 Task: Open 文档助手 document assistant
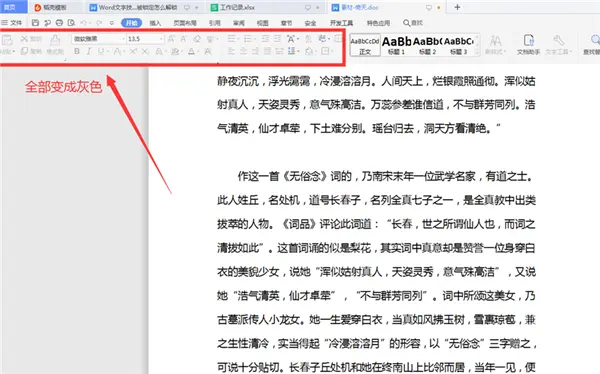tap(528, 45)
